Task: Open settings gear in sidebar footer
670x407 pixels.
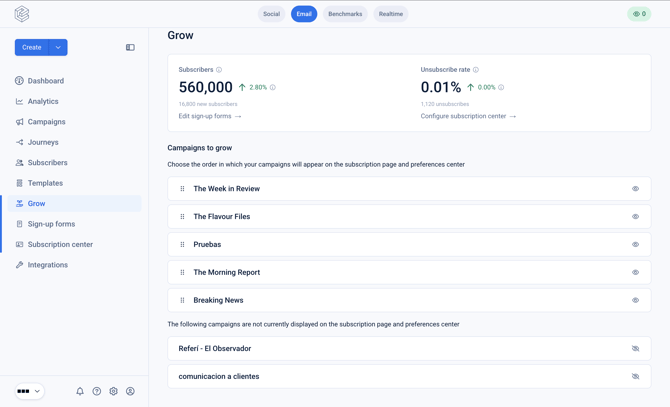Action: pyautogui.click(x=113, y=391)
